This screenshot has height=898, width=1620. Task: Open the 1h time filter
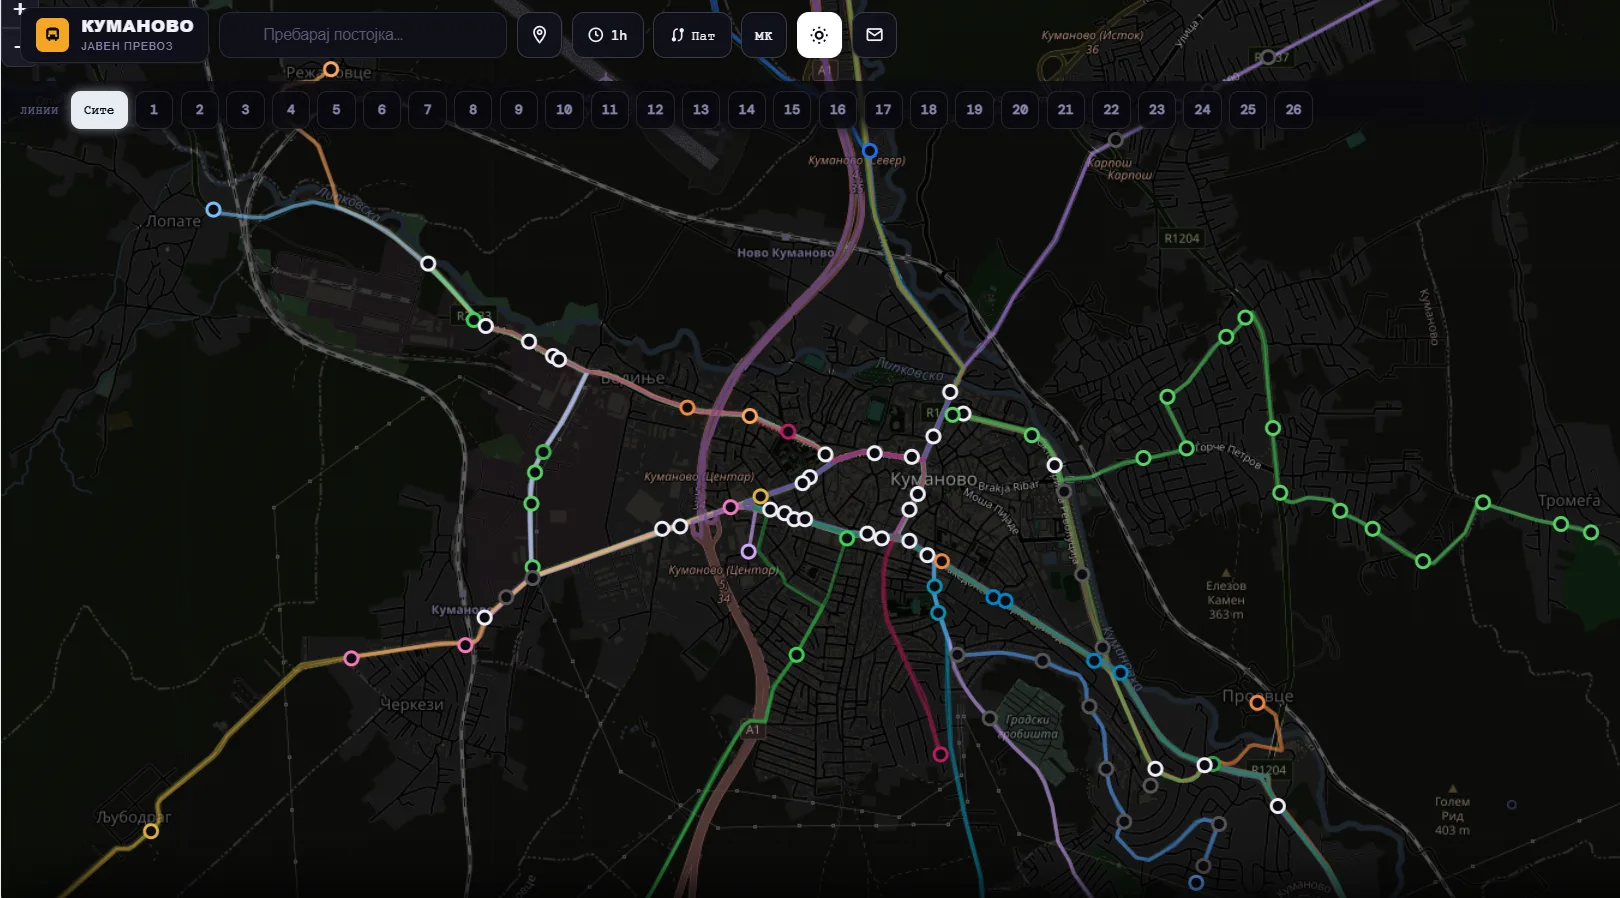[608, 35]
